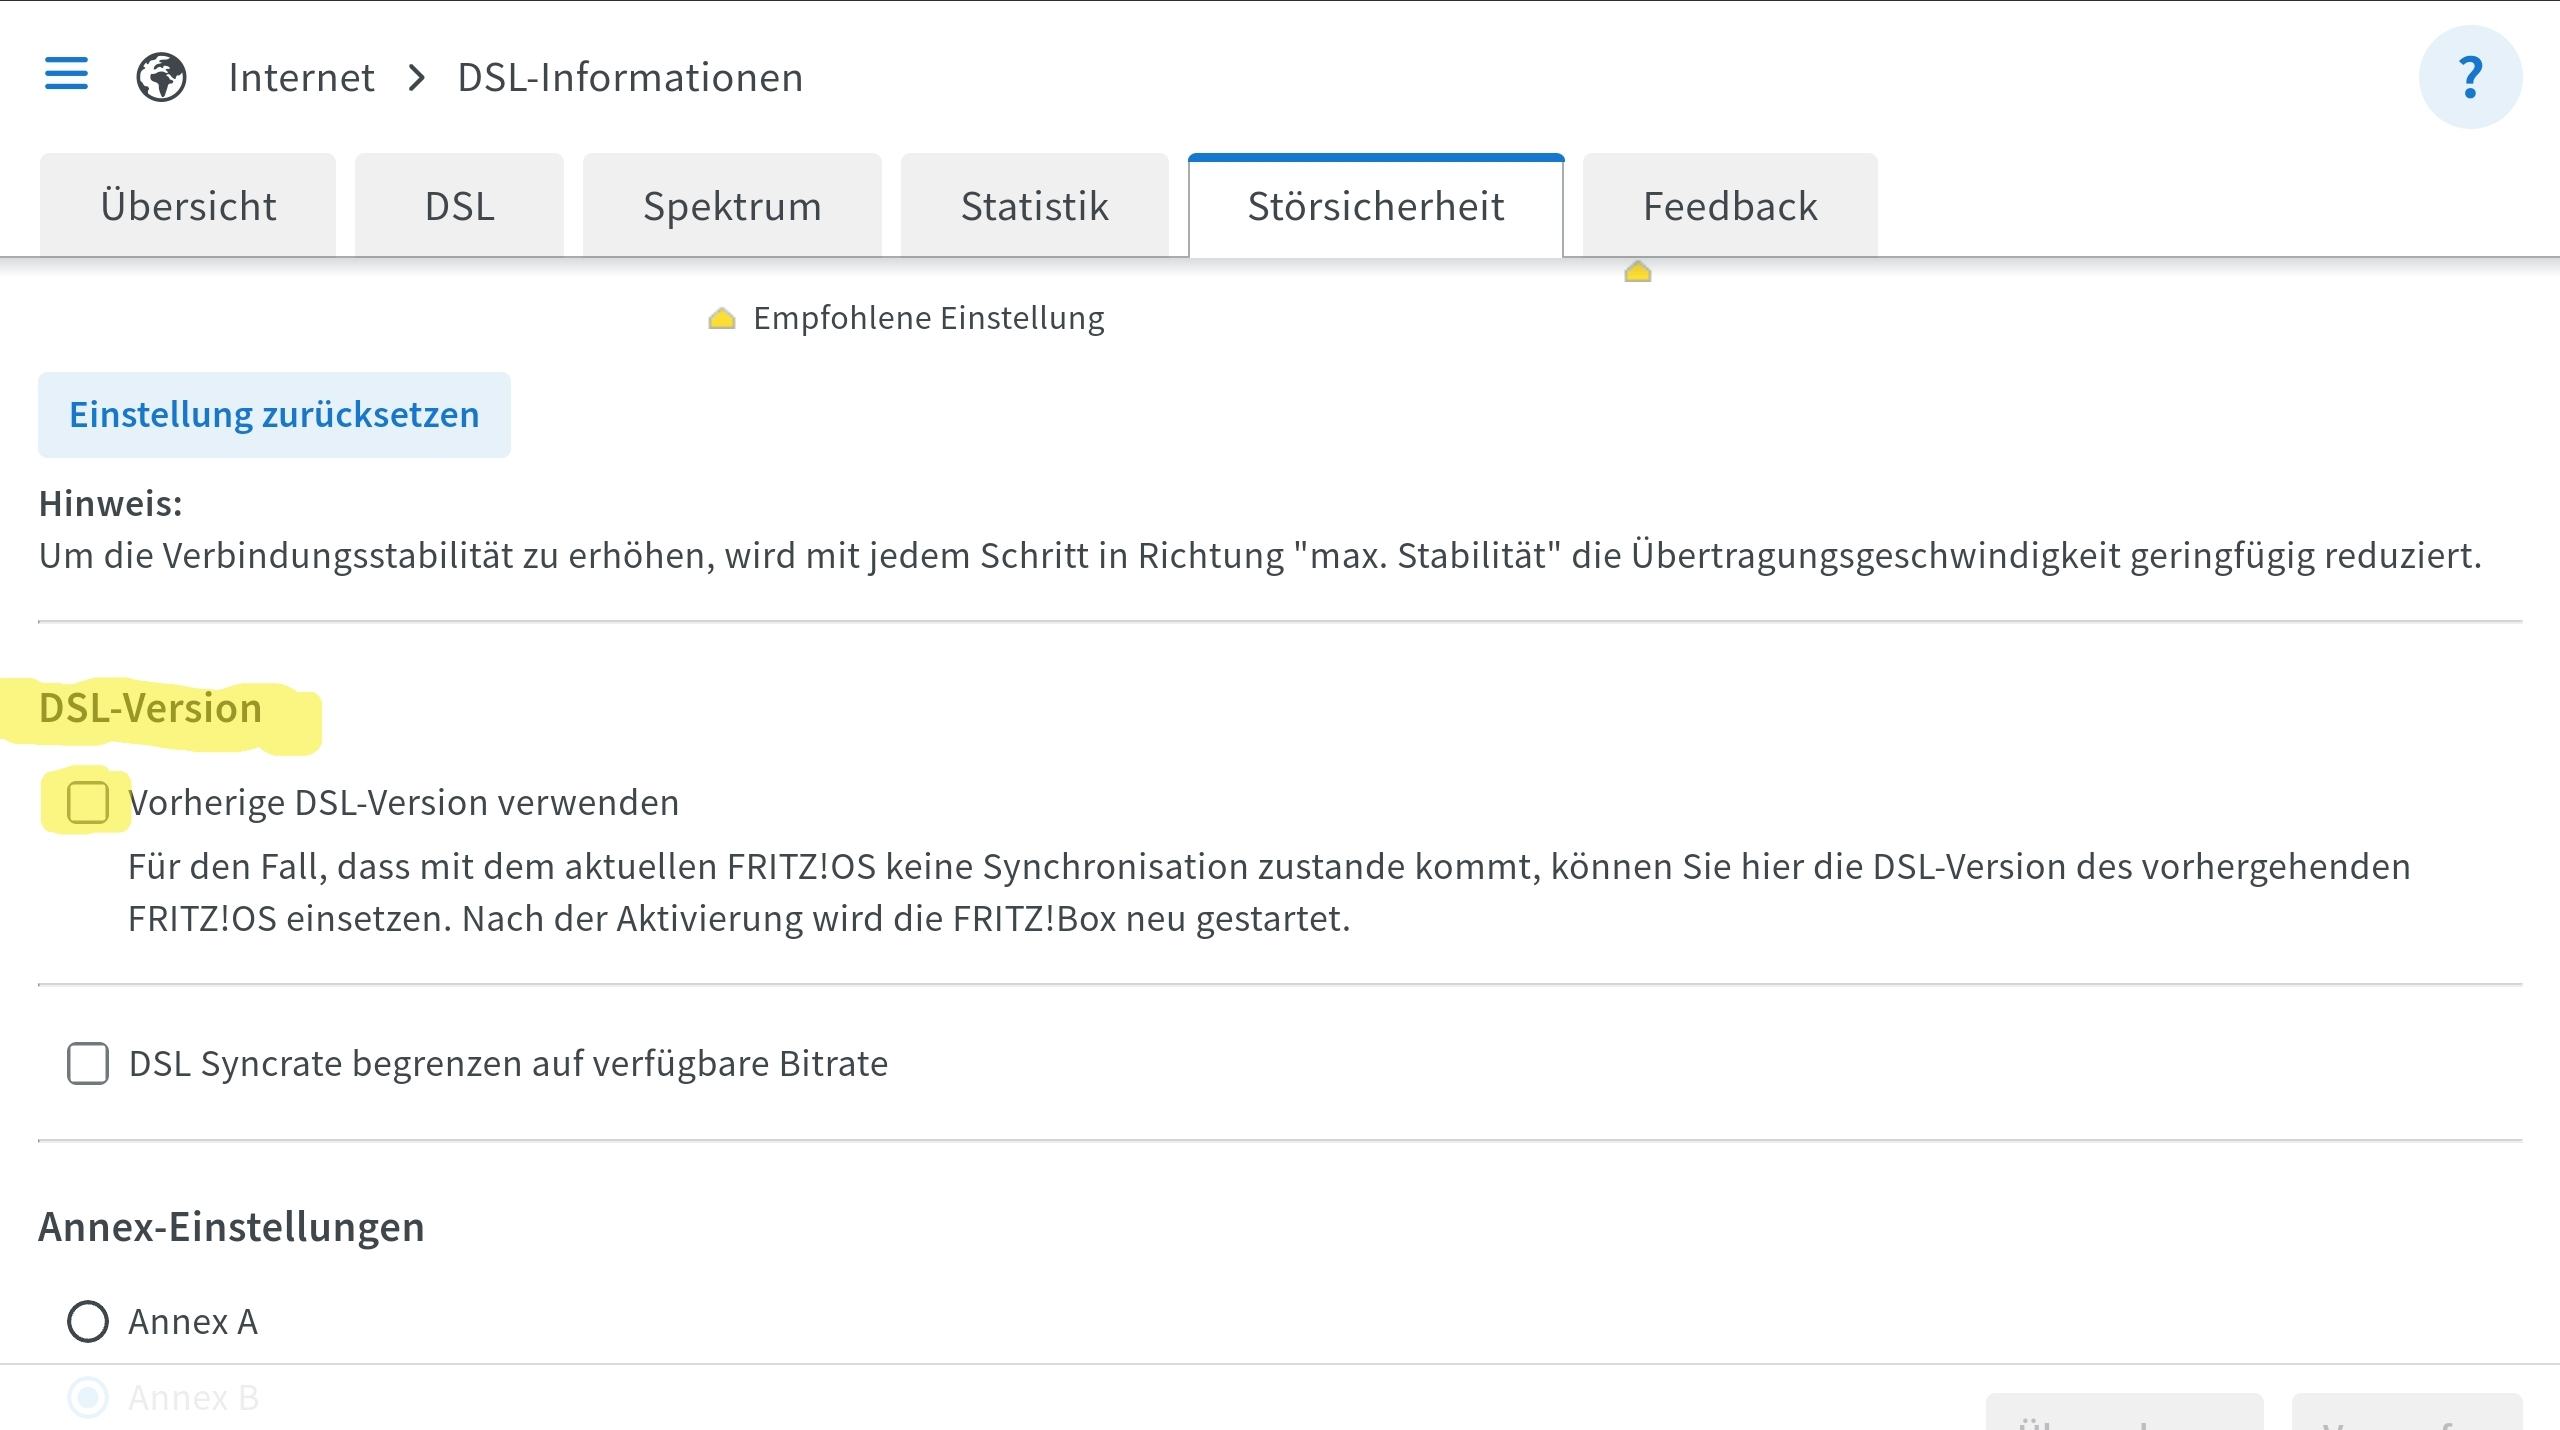2560x1430 pixels.
Task: Click the breadcrumb chevron arrow
Action: [x=417, y=77]
